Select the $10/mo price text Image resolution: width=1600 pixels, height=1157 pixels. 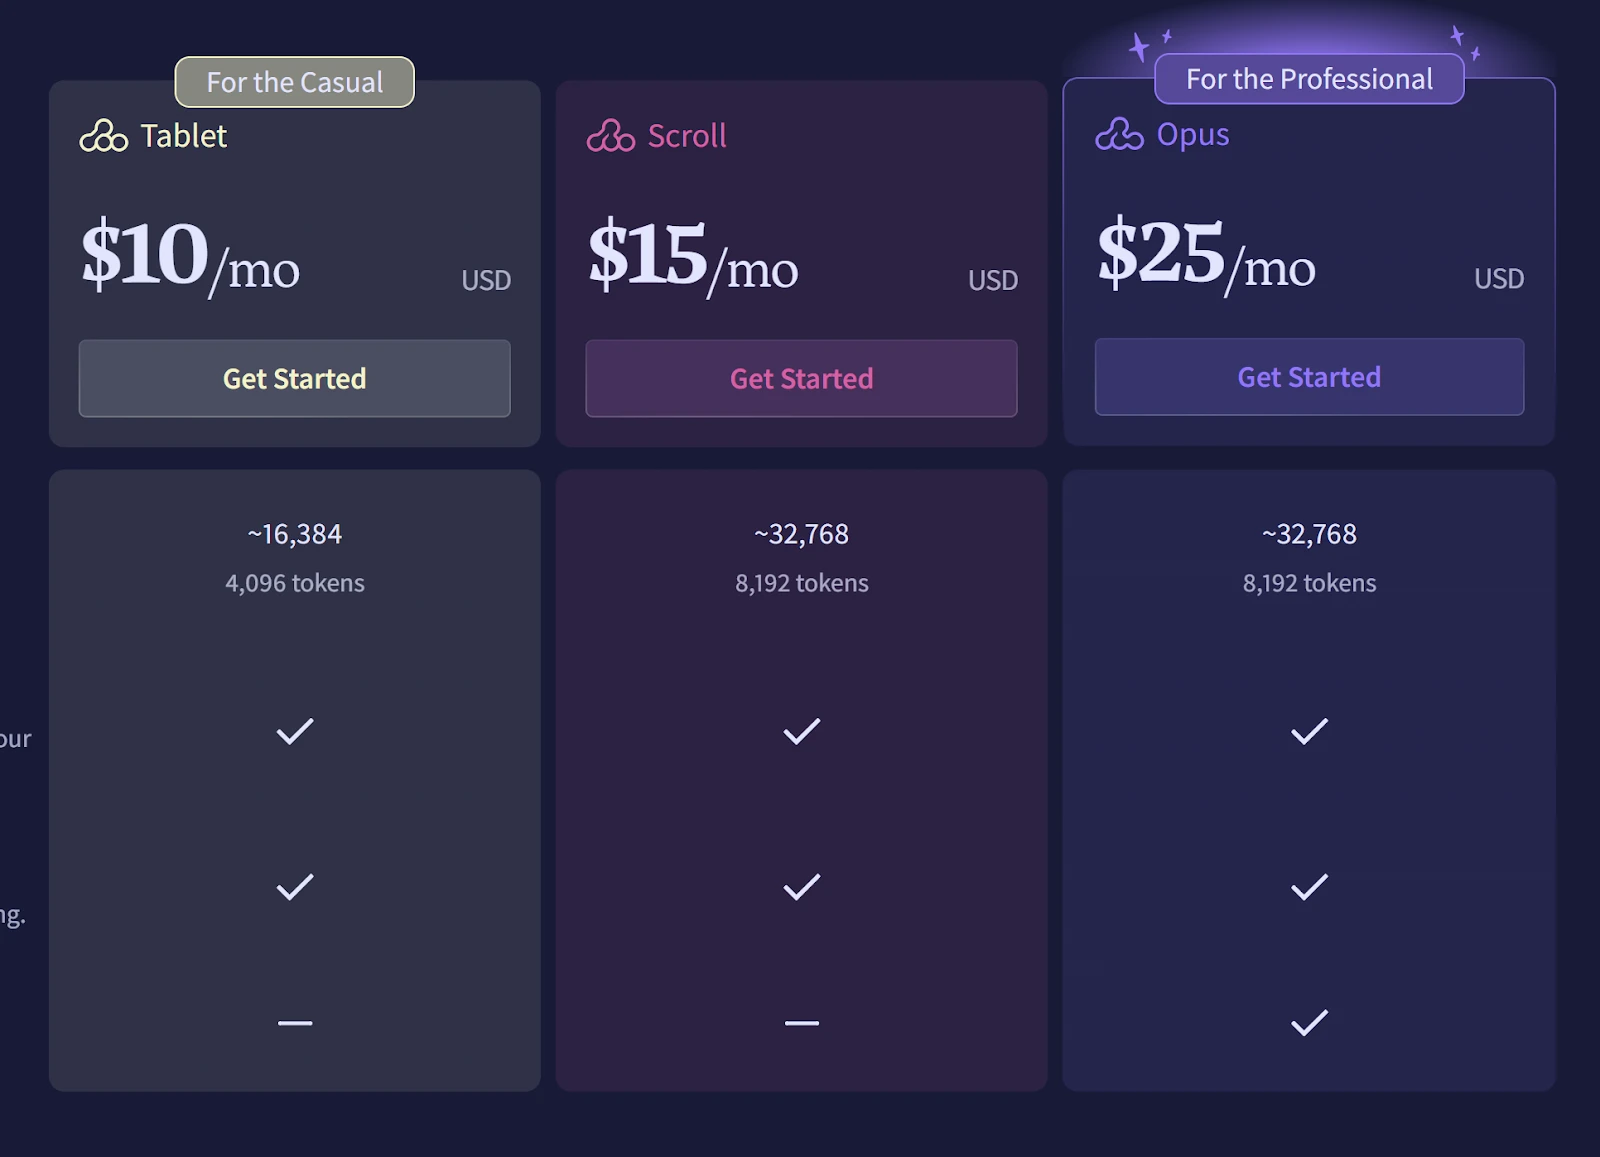coord(190,257)
